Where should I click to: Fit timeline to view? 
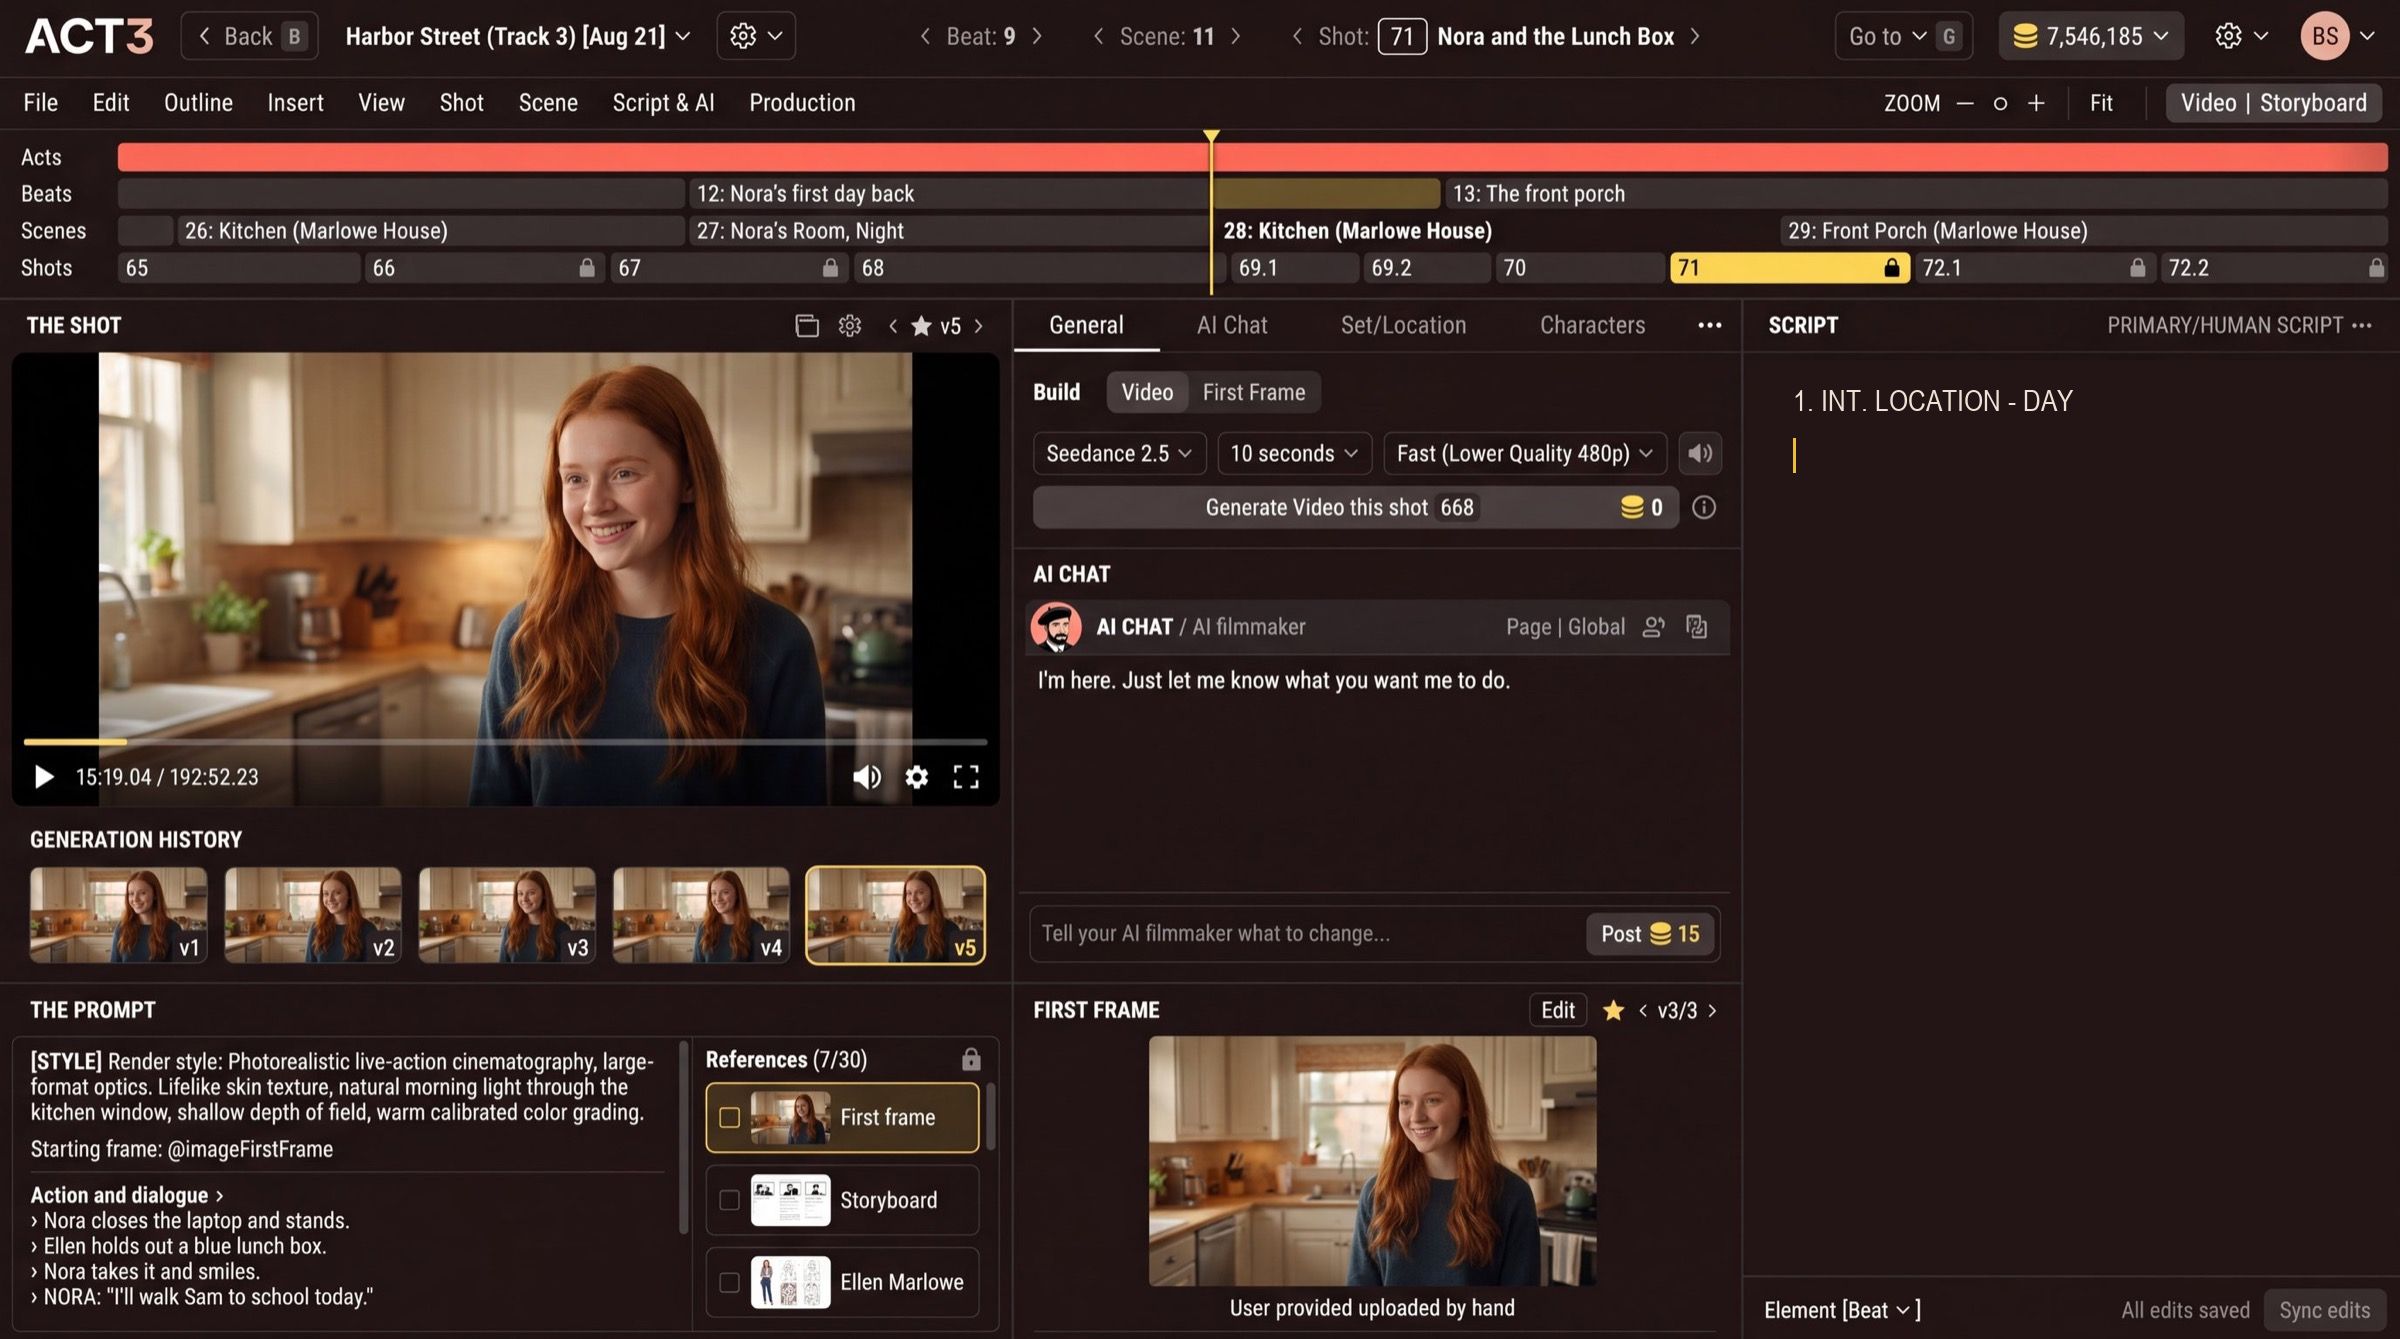(2101, 103)
